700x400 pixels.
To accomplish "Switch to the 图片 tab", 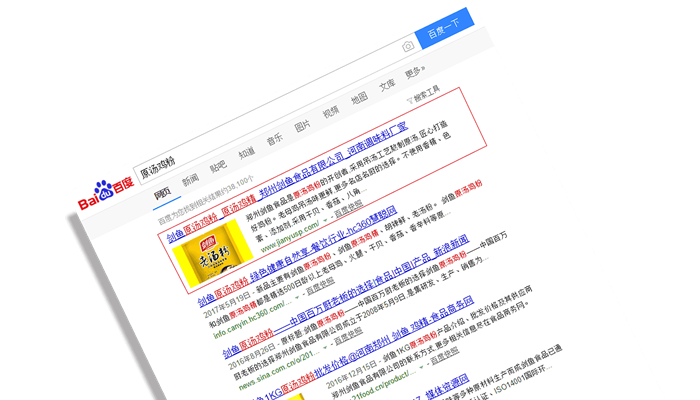I will point(303,126).
